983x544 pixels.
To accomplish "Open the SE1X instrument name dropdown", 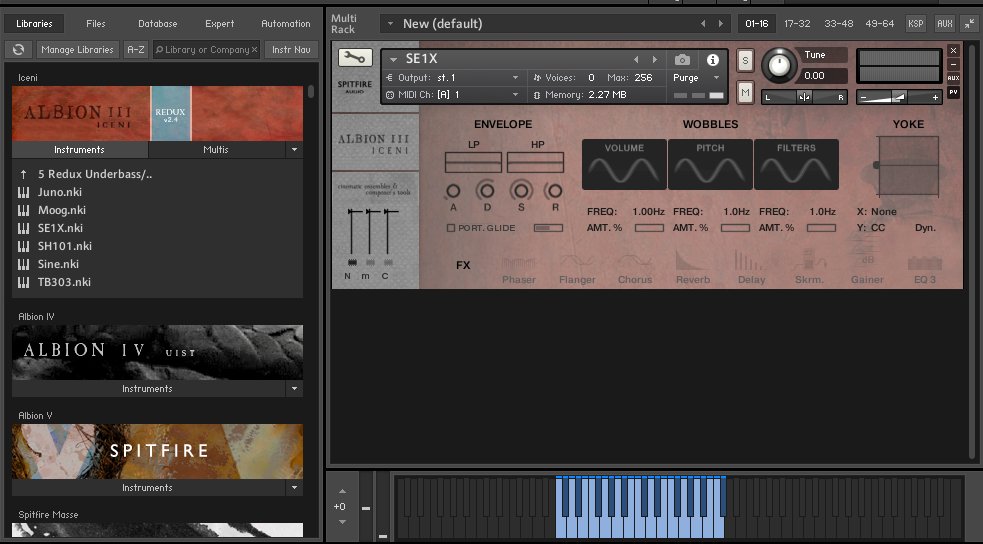I will (394, 60).
